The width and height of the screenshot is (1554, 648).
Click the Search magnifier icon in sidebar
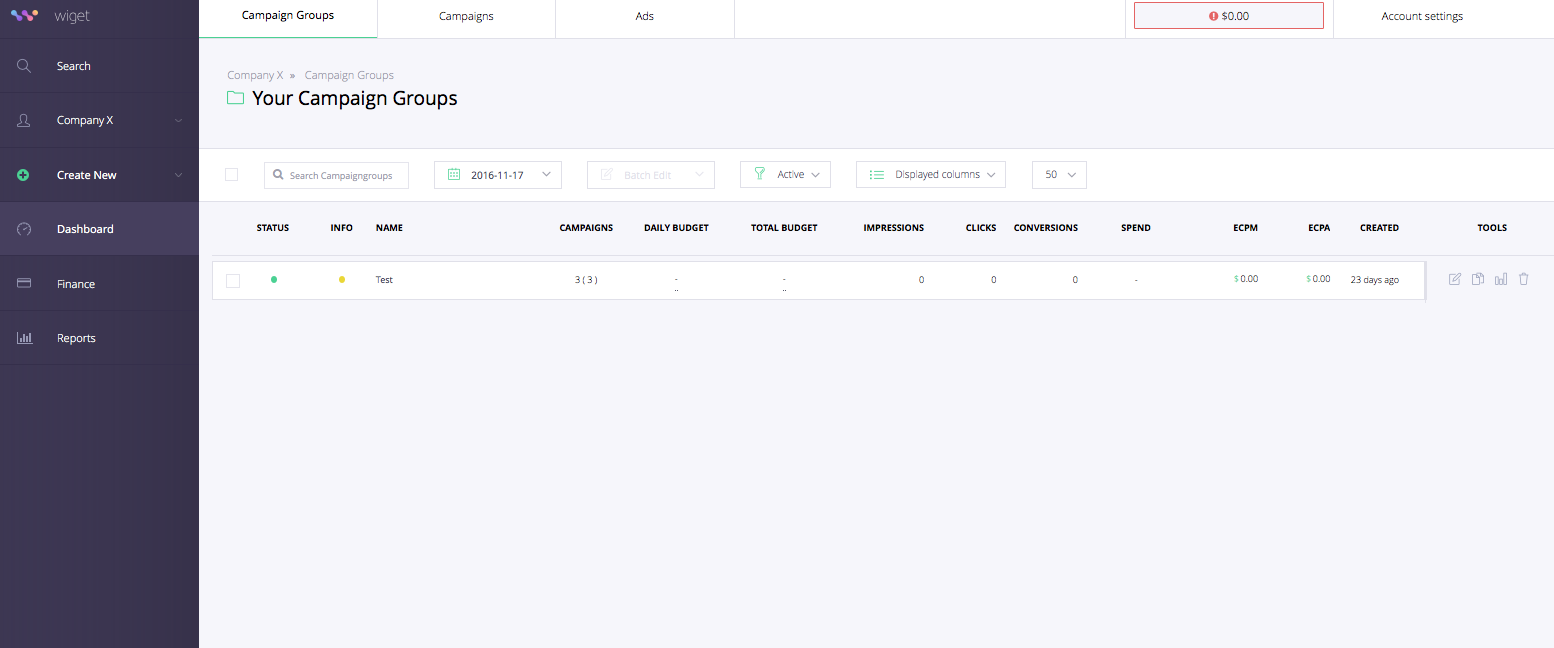[x=24, y=66]
